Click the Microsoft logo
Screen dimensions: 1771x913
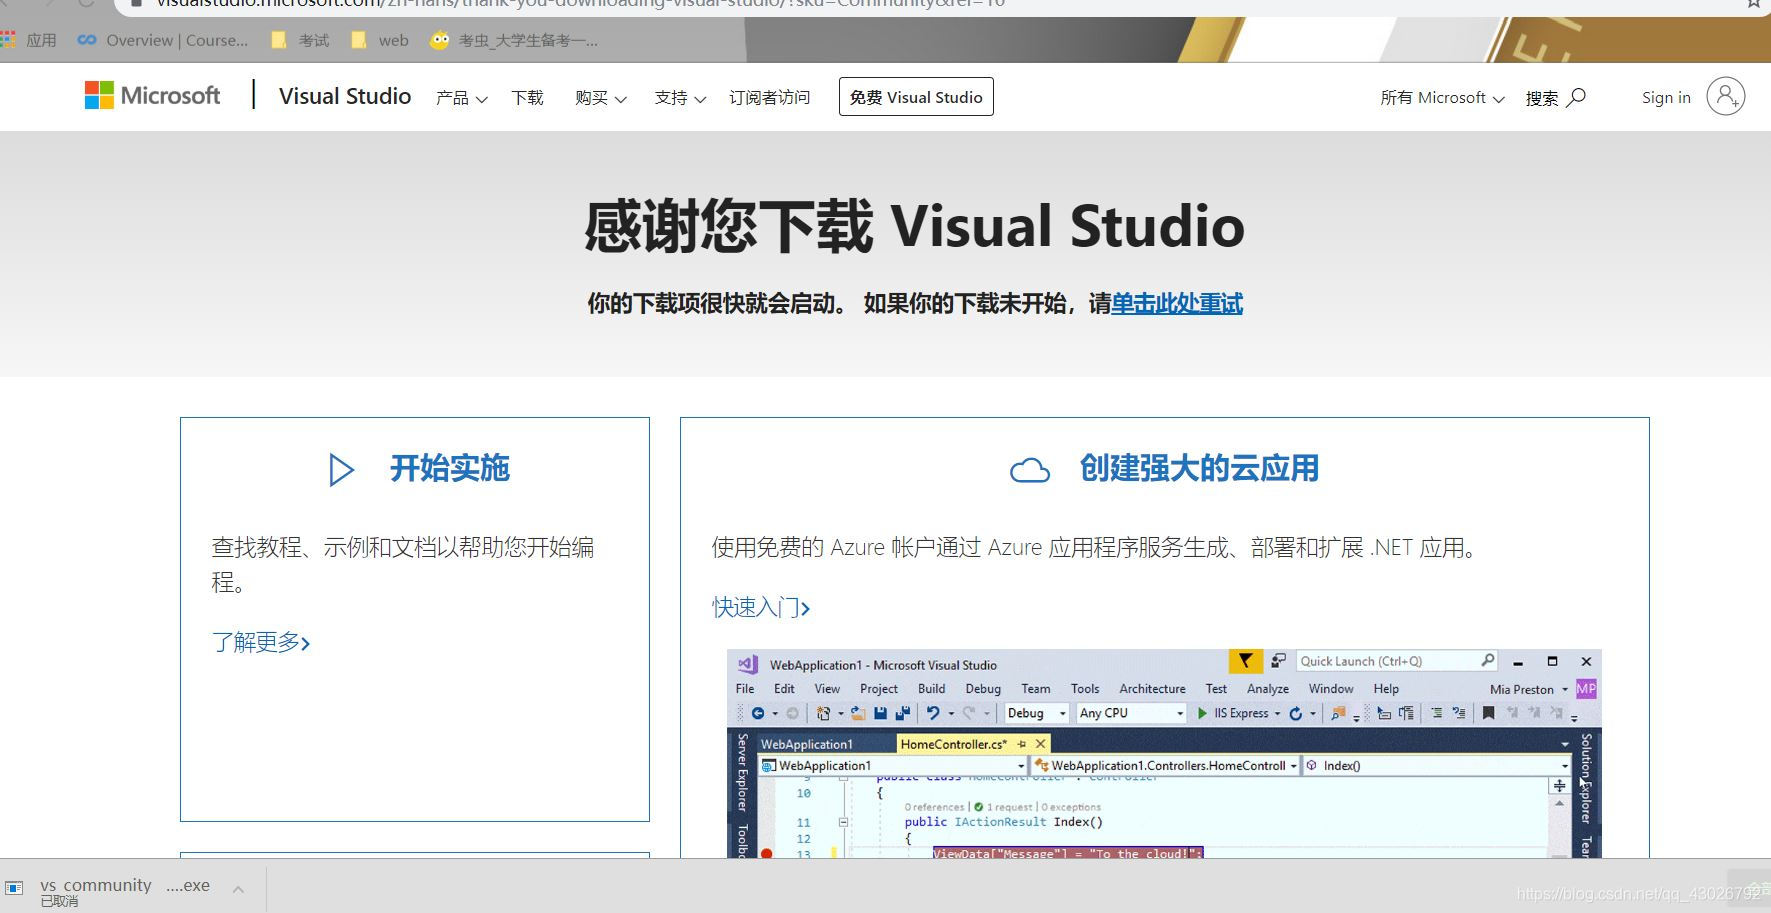point(153,96)
